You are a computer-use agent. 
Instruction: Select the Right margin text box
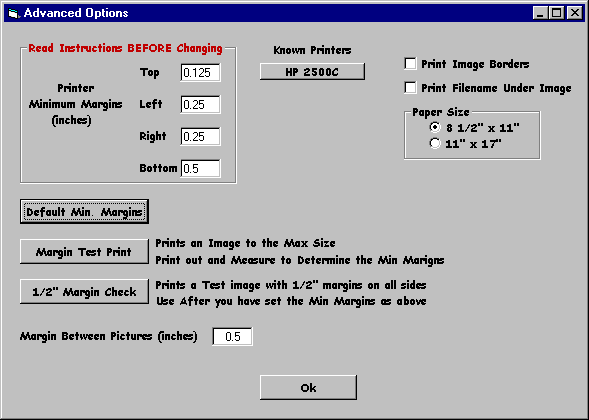200,136
